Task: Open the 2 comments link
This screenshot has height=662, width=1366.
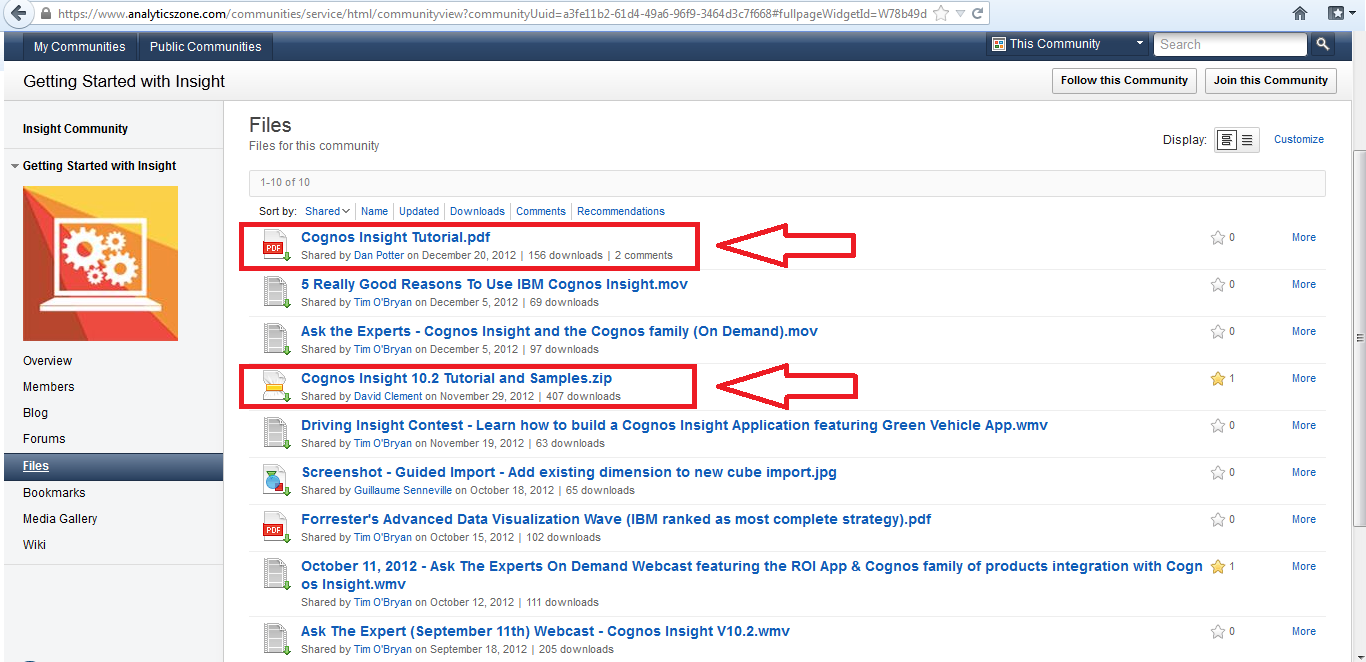Action: click(644, 256)
